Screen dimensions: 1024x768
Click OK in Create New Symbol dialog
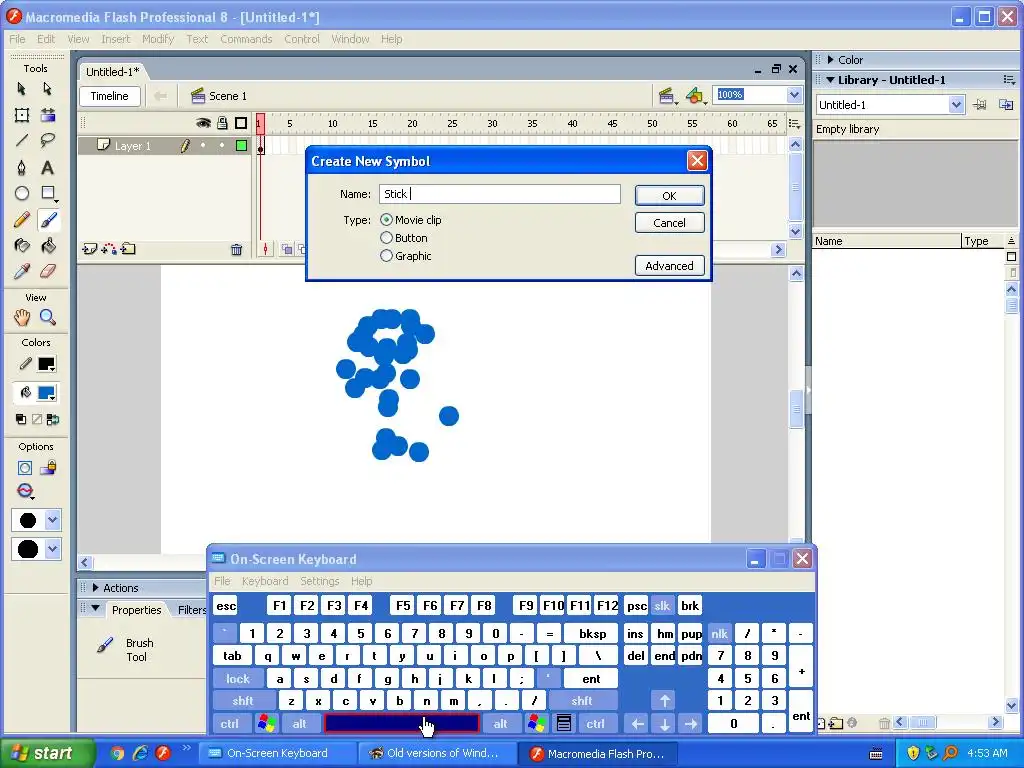coord(669,196)
